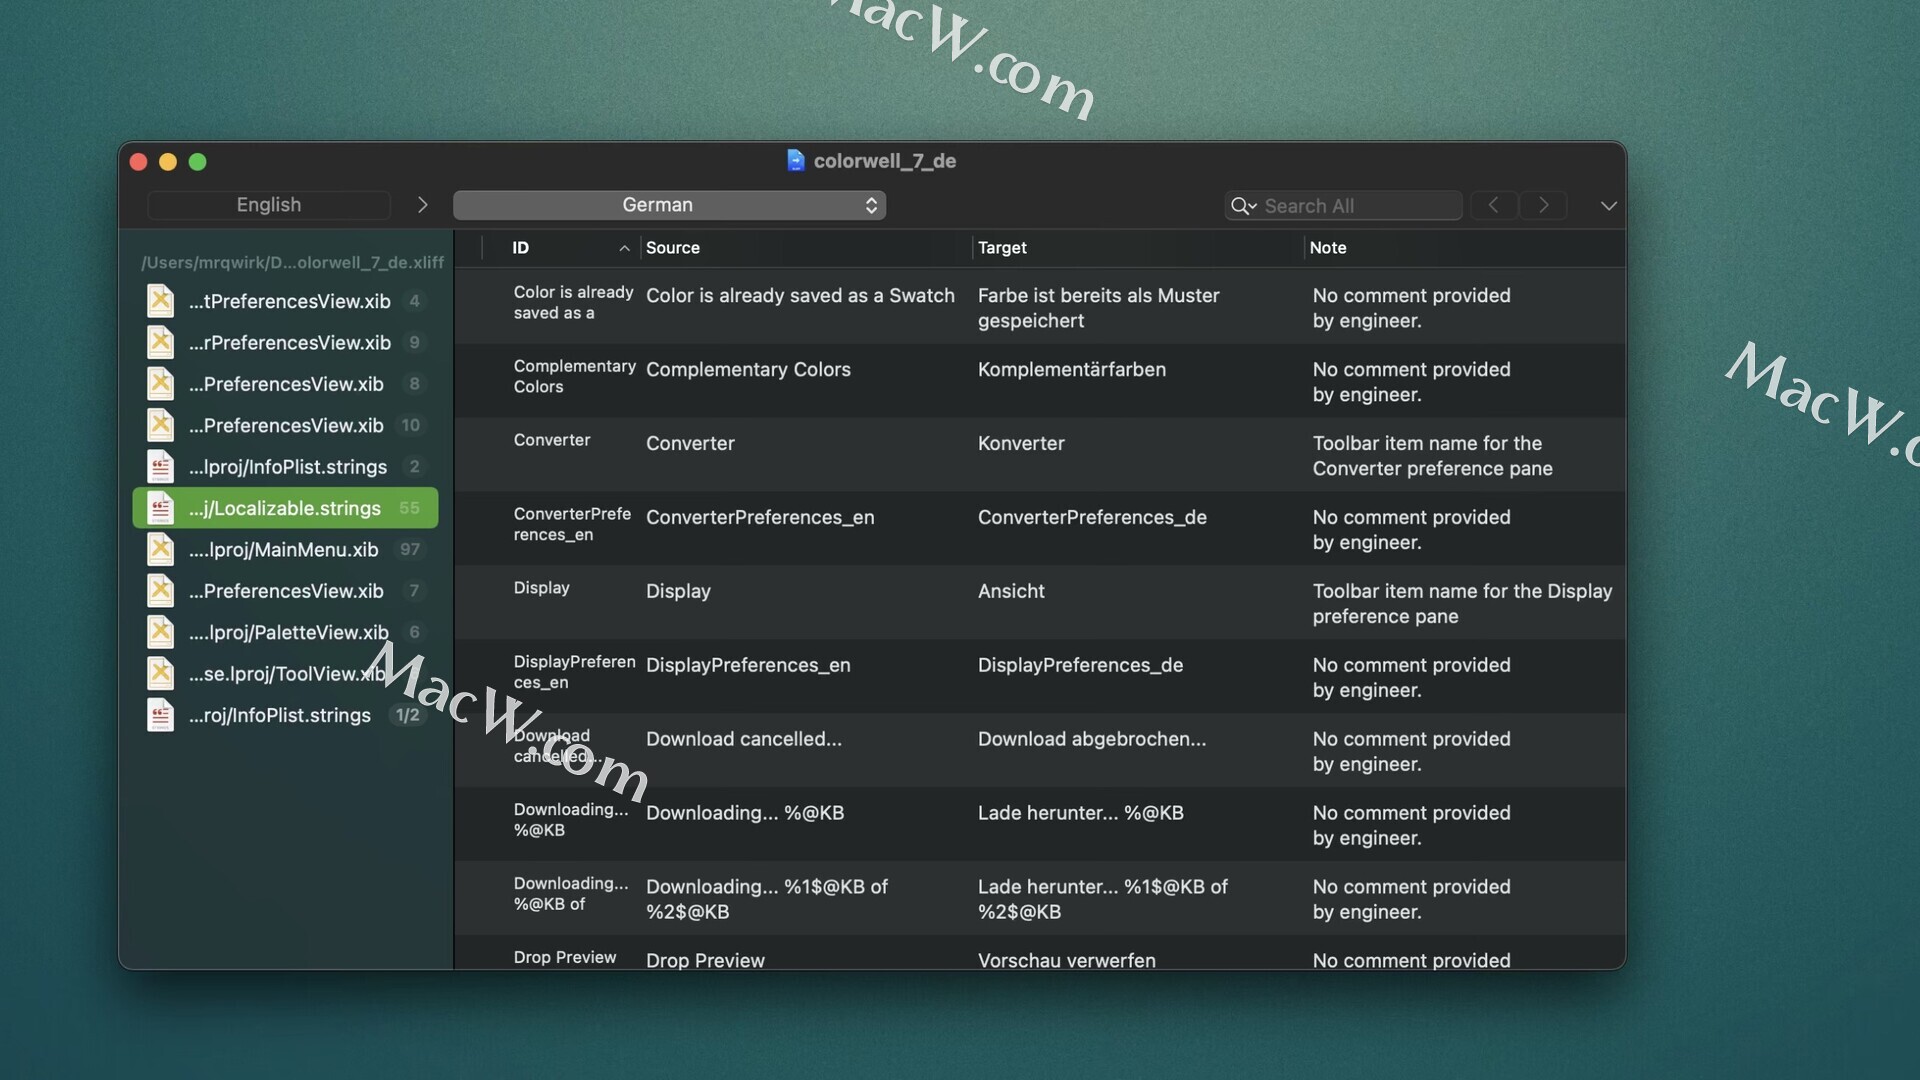Go to next search result arrow
The height and width of the screenshot is (1080, 1920).
tap(1544, 205)
